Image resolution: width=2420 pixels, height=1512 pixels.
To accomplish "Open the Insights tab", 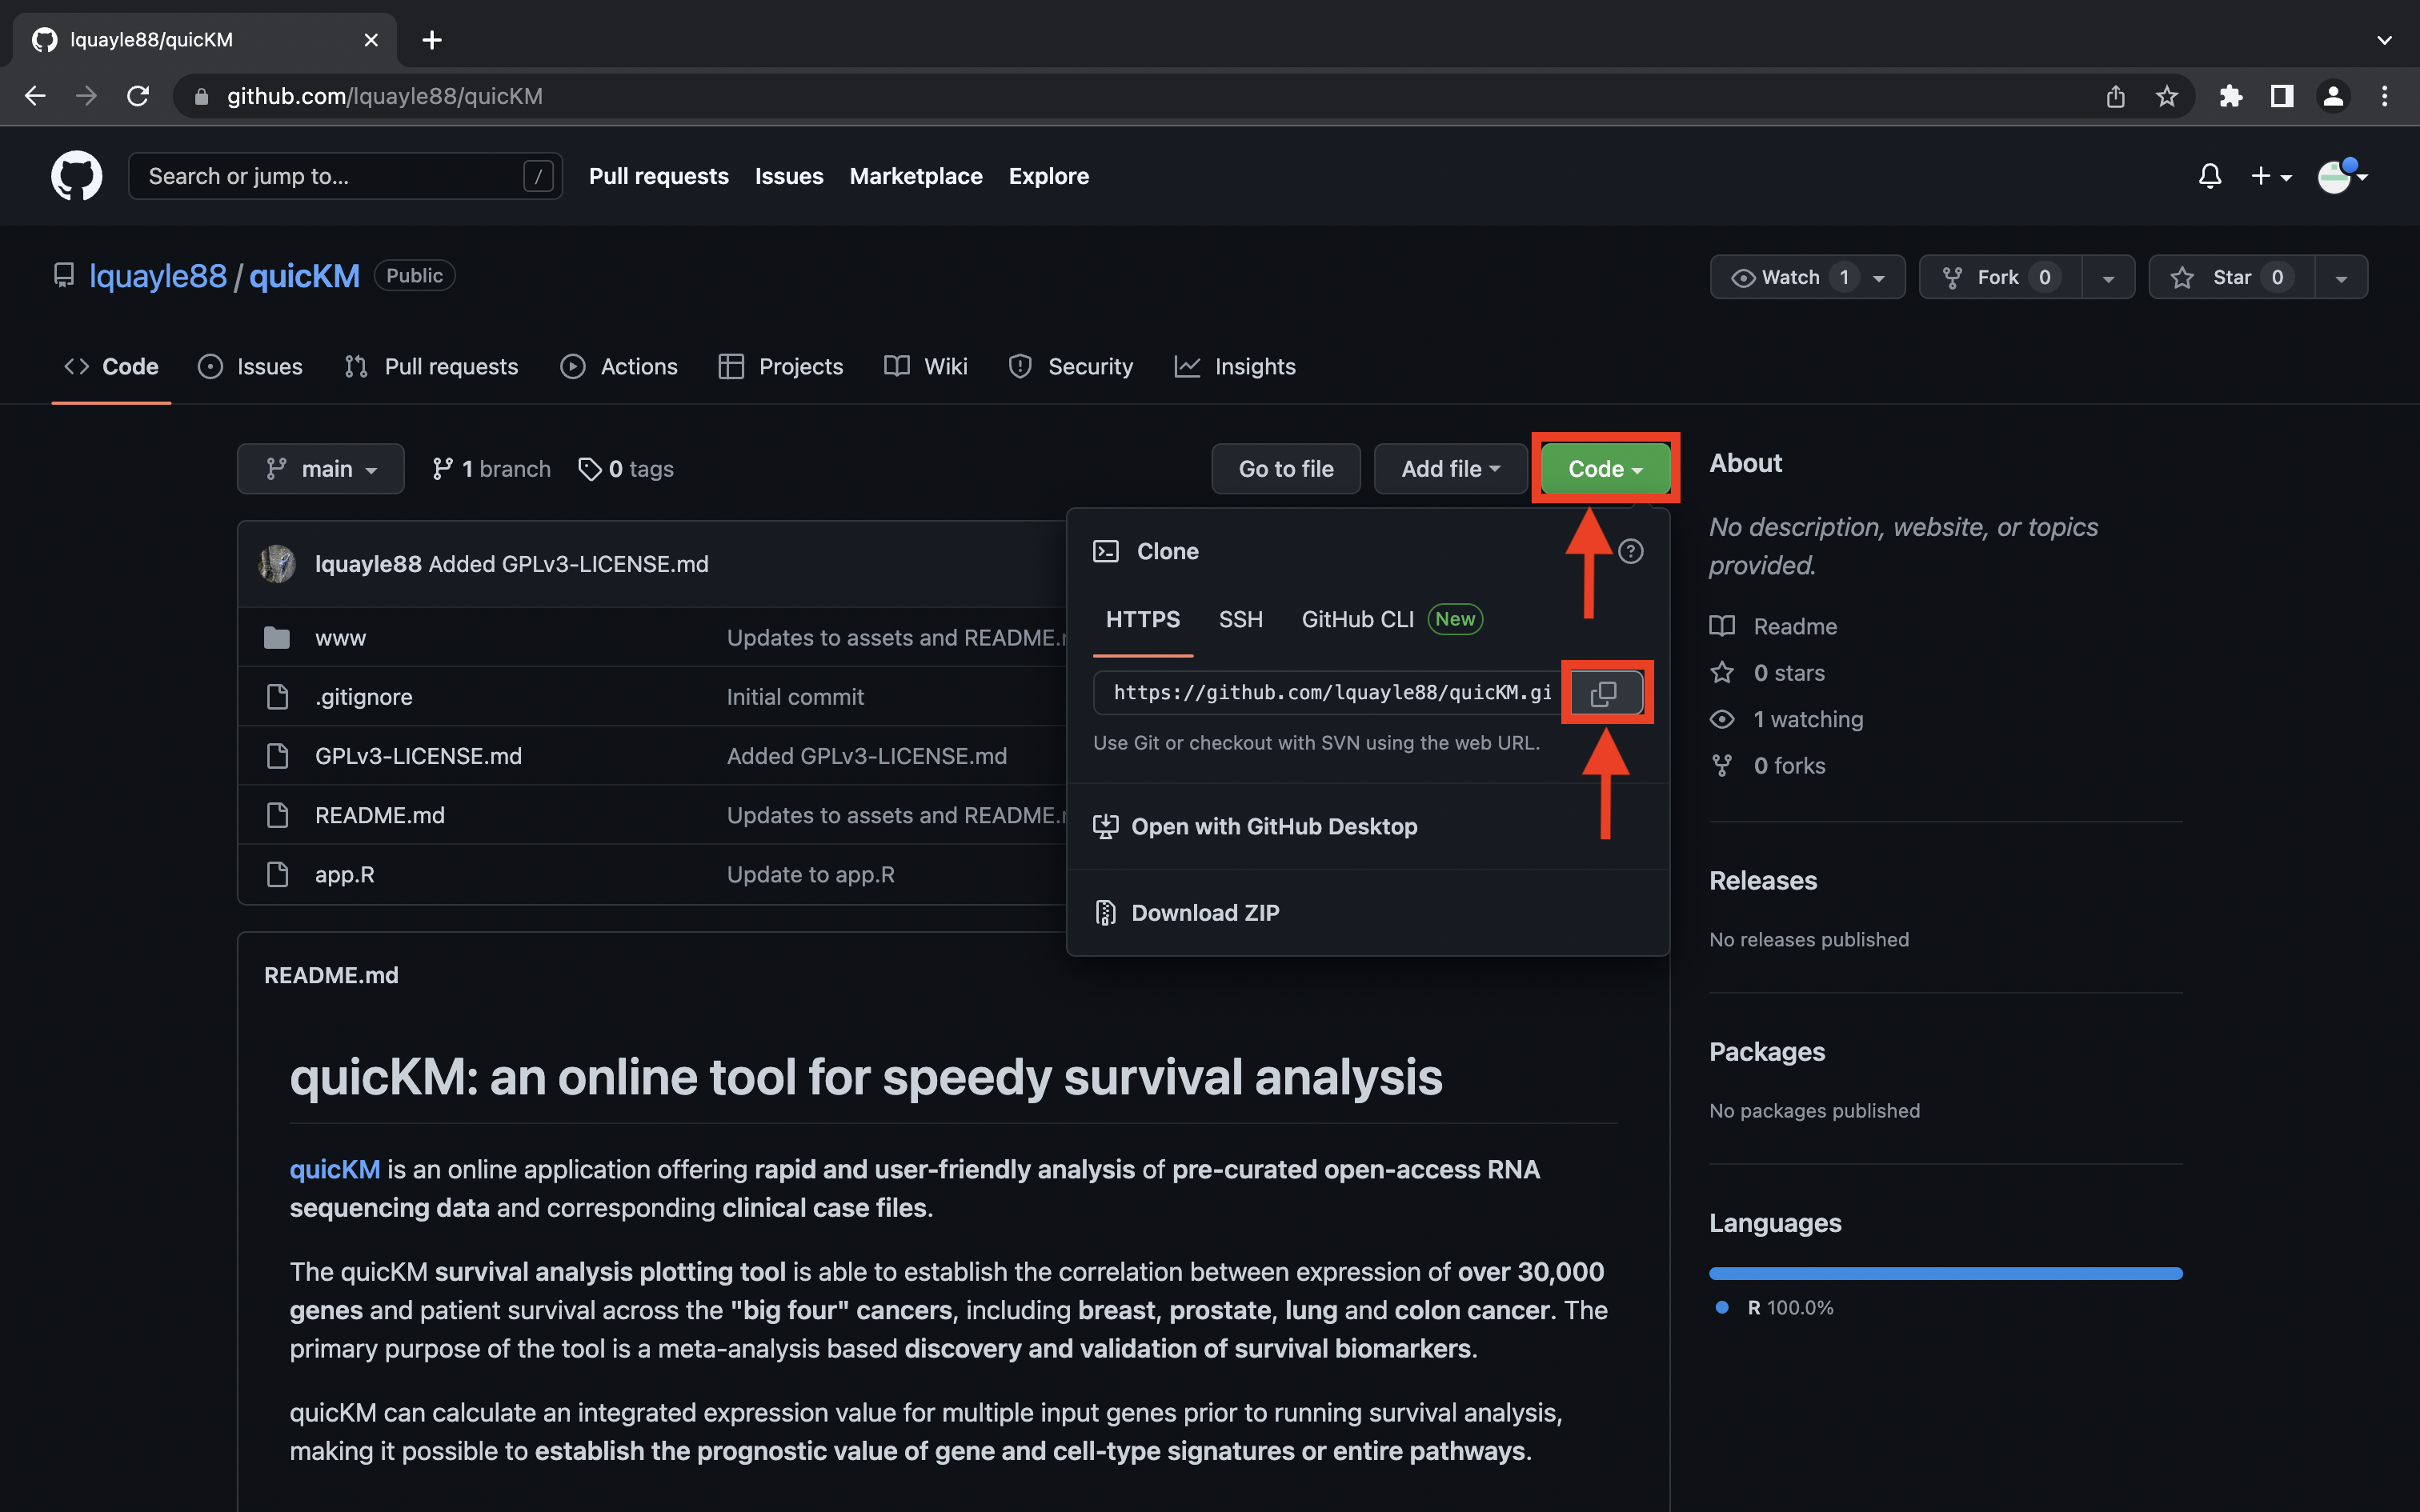I will [1235, 367].
